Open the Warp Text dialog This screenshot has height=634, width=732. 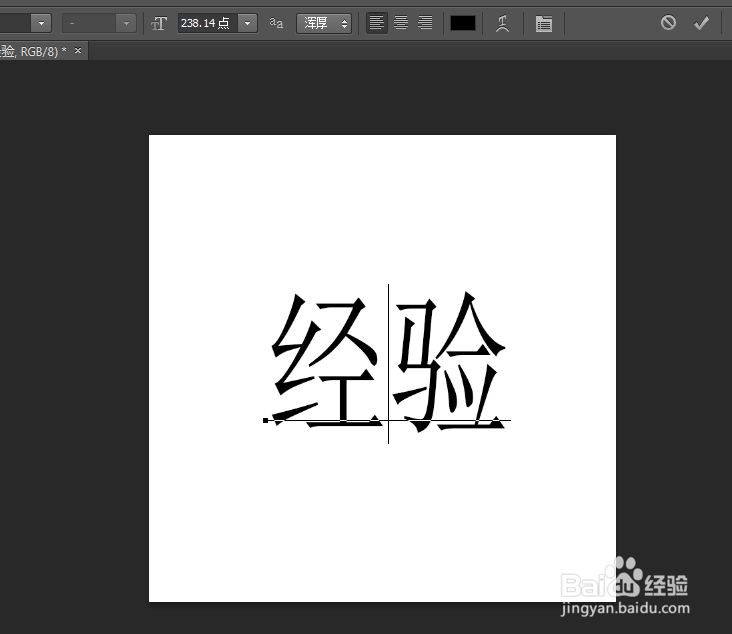point(502,23)
